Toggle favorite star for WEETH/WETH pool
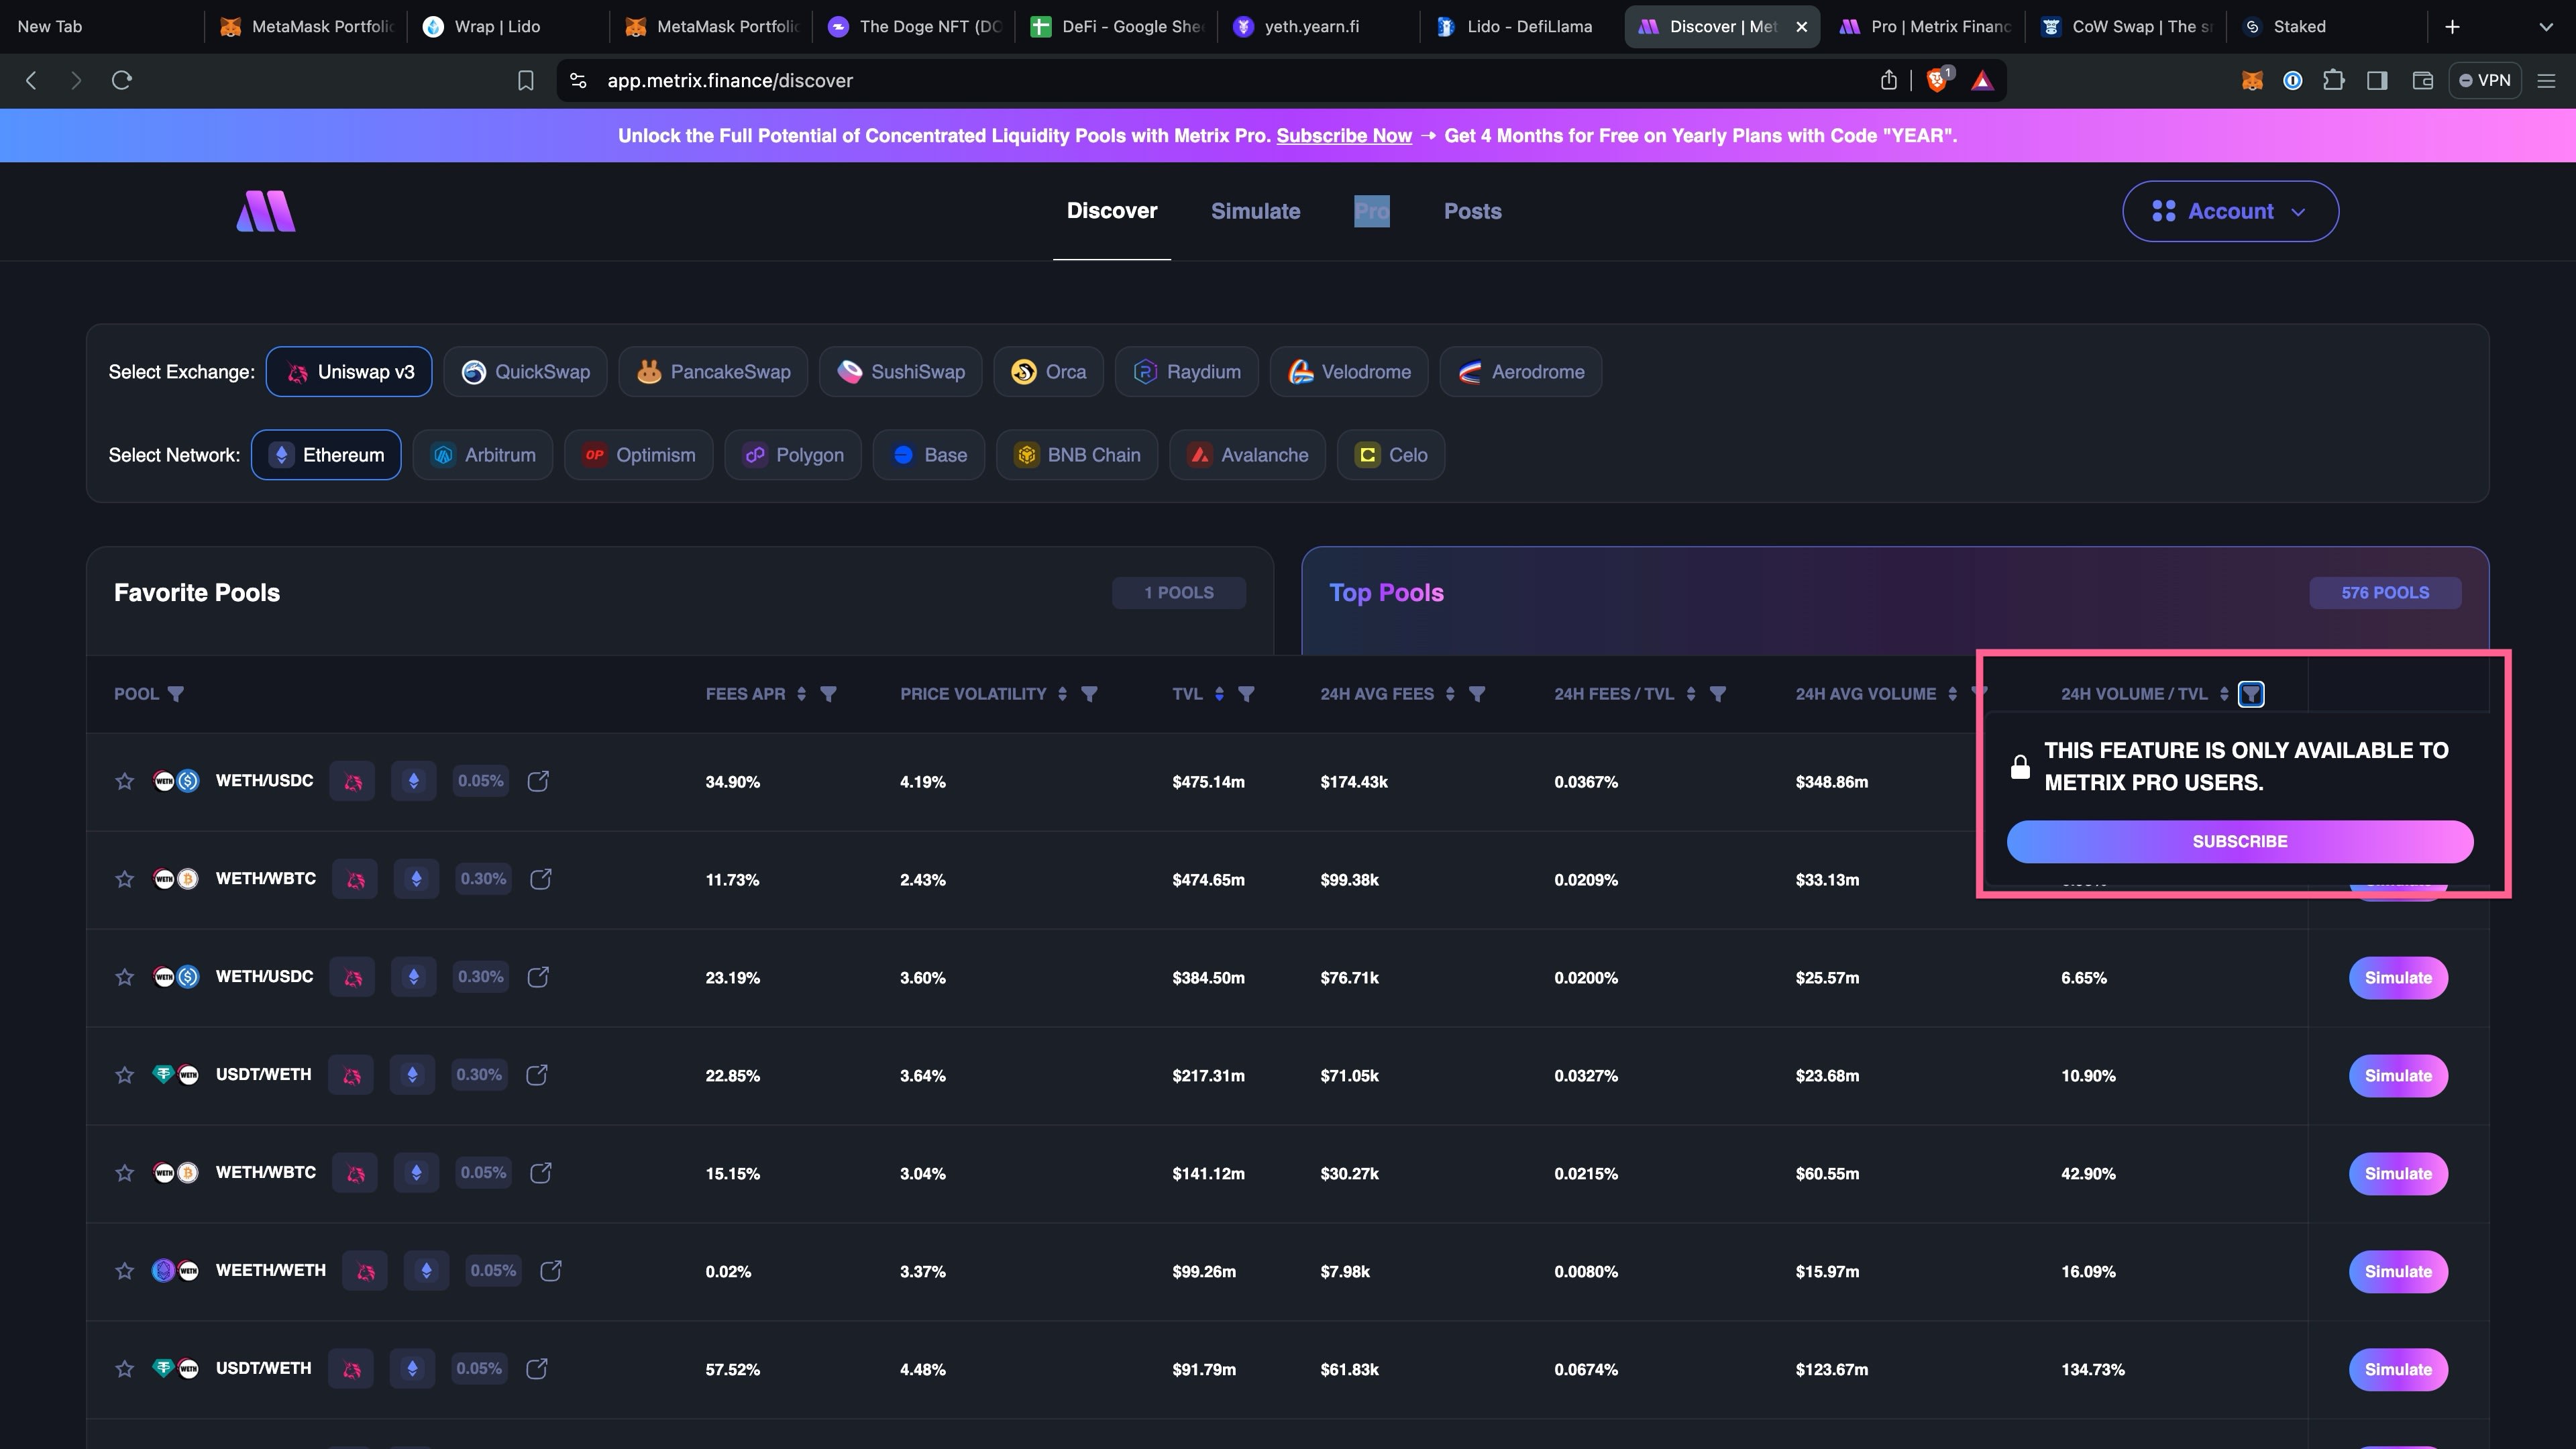This screenshot has width=2576, height=1449. [x=124, y=1271]
